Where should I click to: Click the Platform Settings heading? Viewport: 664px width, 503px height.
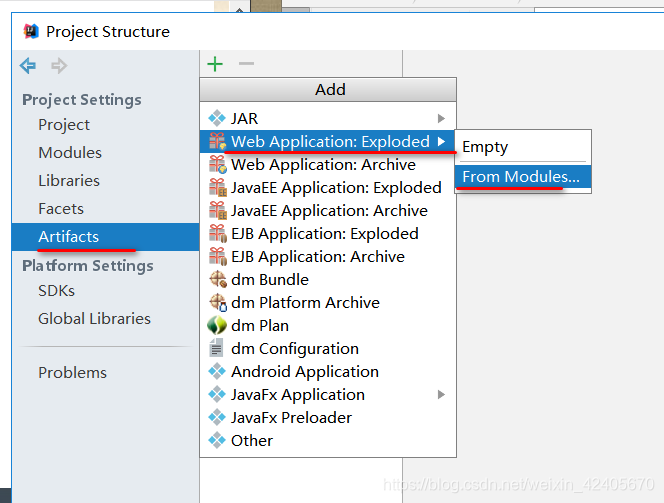click(88, 266)
